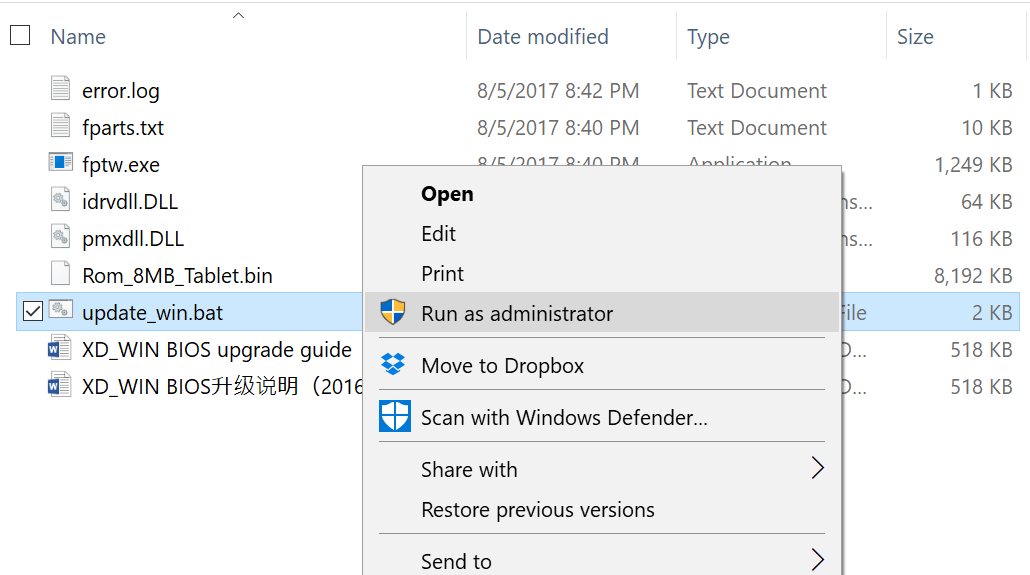Click the error.log text file icon
The height and width of the screenshot is (575, 1030).
[x=61, y=90]
